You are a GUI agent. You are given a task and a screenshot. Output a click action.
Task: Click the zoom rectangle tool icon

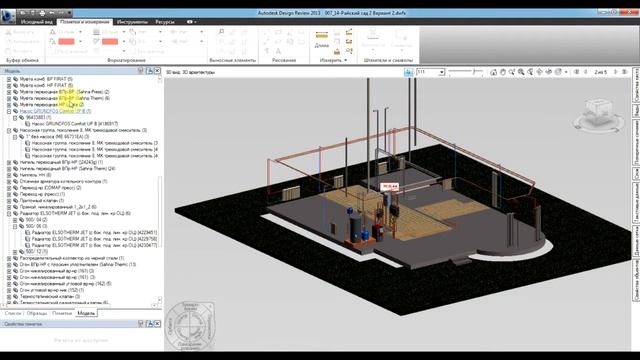coord(521,72)
